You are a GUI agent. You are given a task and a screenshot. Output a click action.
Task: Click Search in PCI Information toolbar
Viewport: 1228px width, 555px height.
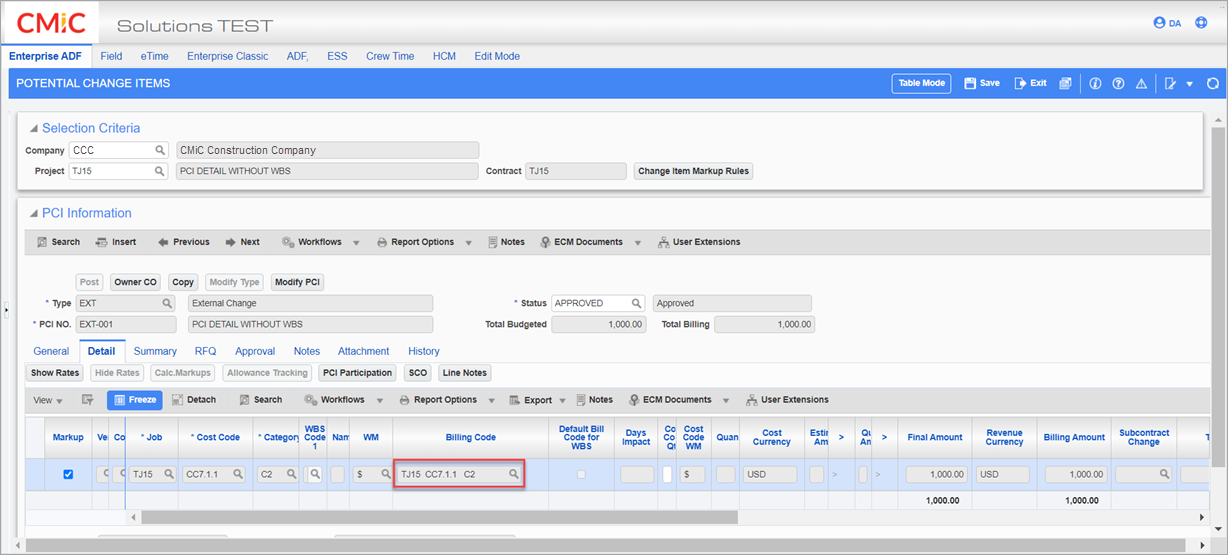pyautogui.click(x=58, y=242)
